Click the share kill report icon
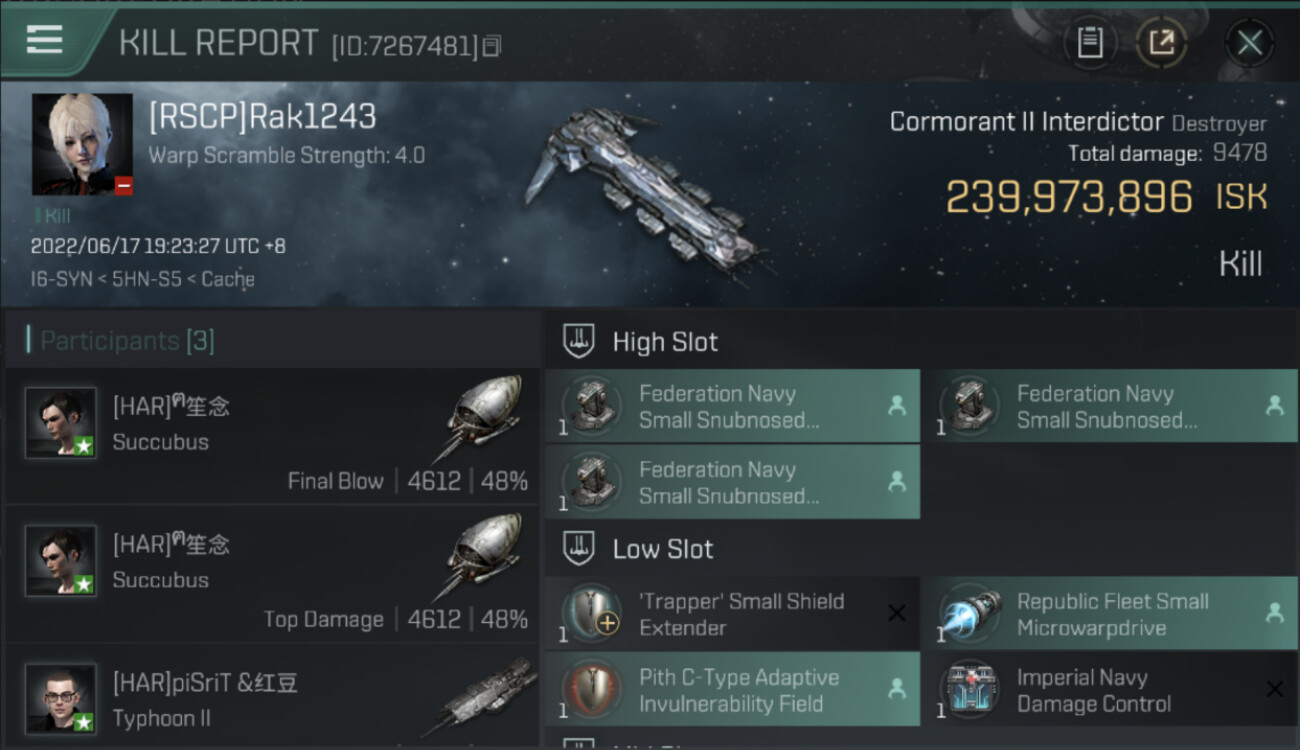 click(1161, 43)
